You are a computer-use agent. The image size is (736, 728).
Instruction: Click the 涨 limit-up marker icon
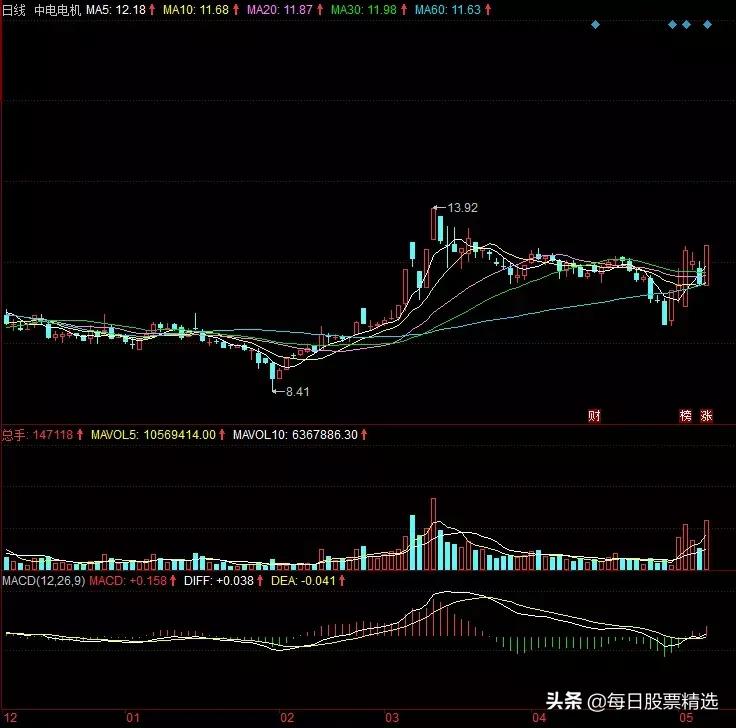point(706,415)
